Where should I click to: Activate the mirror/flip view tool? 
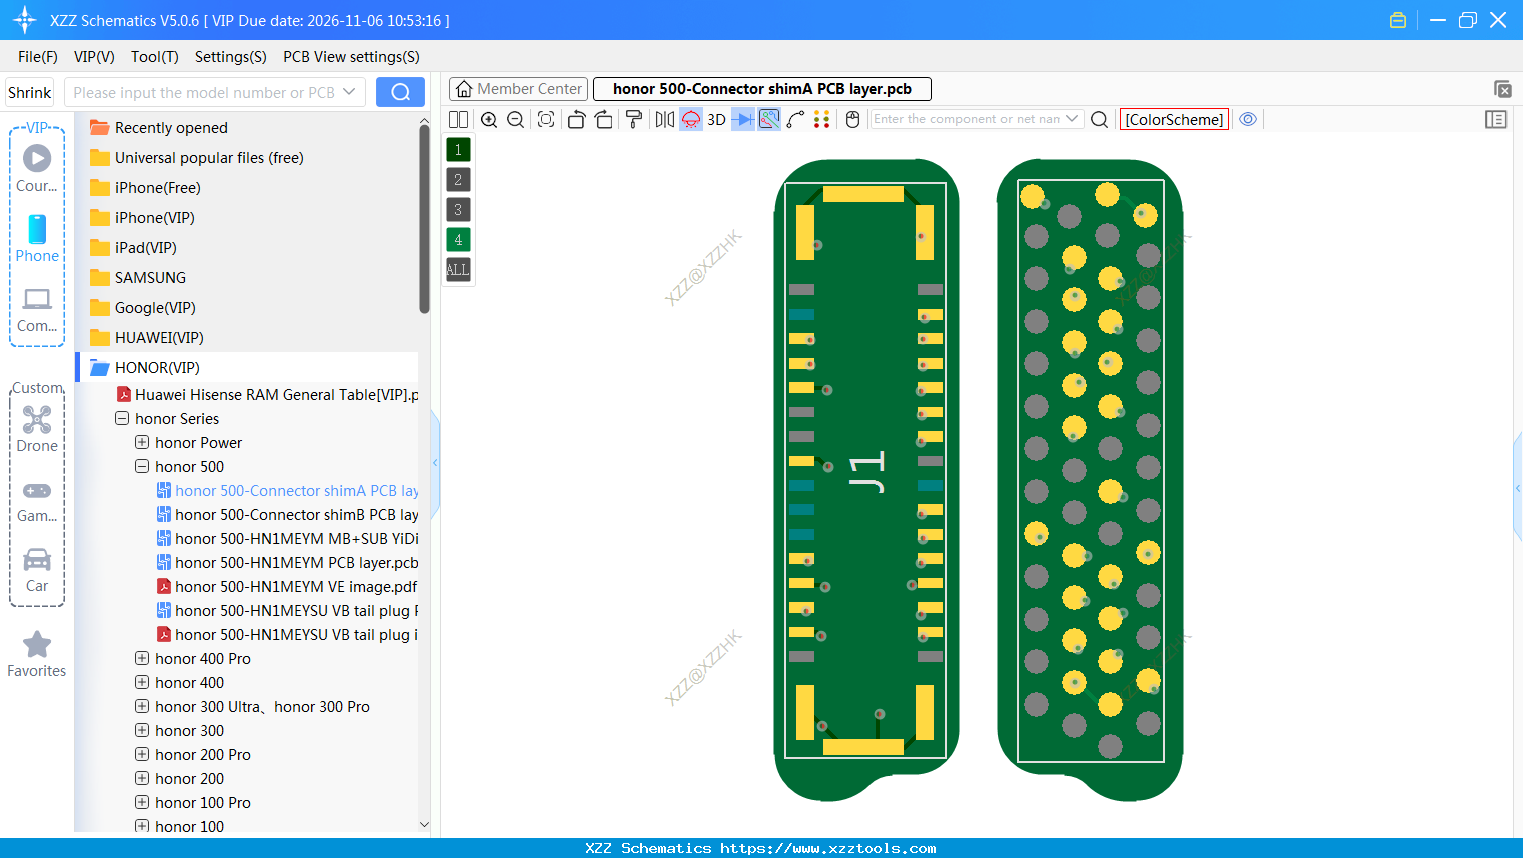tap(664, 119)
